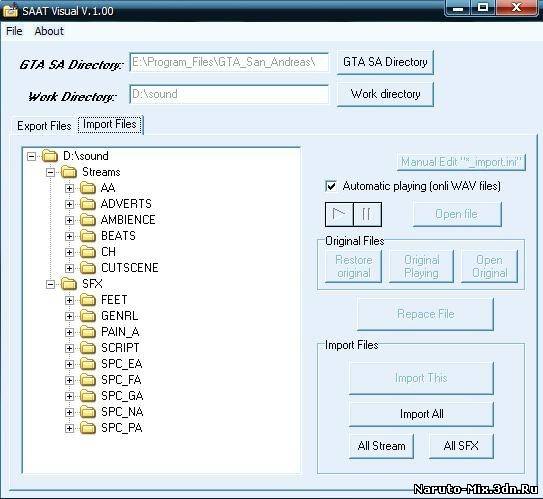Click the play button icon

click(339, 214)
